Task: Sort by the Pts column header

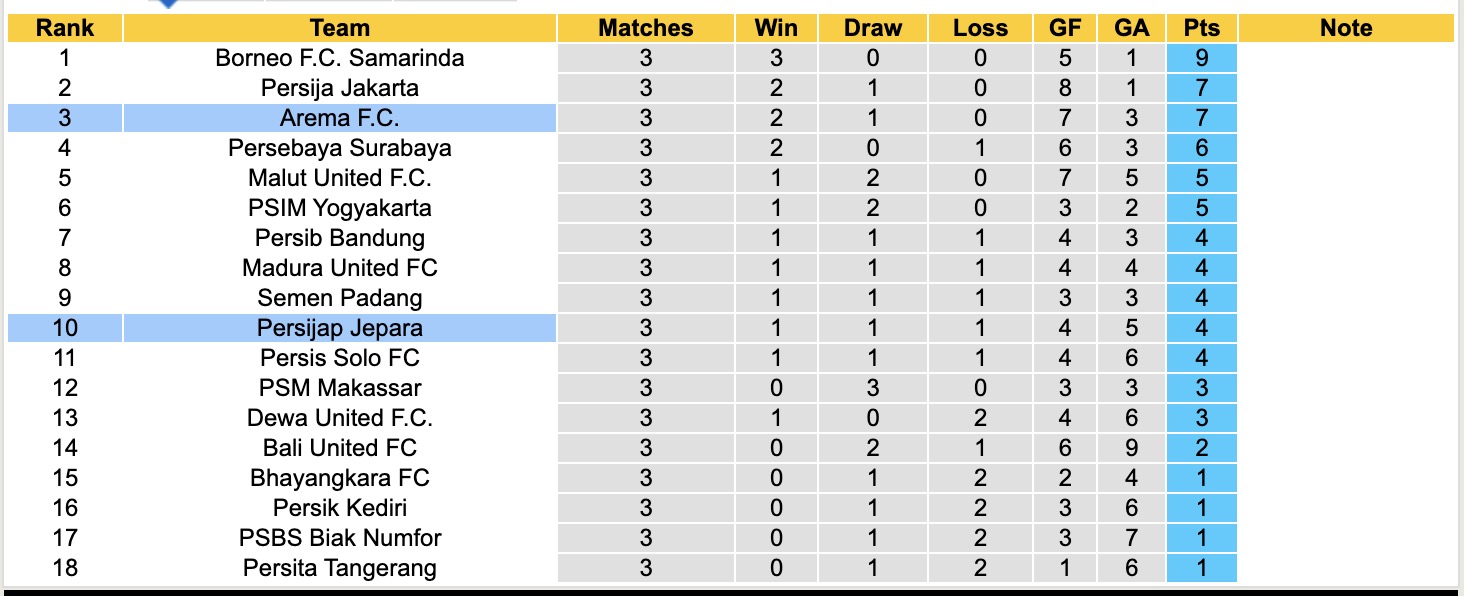Action: click(x=1201, y=28)
